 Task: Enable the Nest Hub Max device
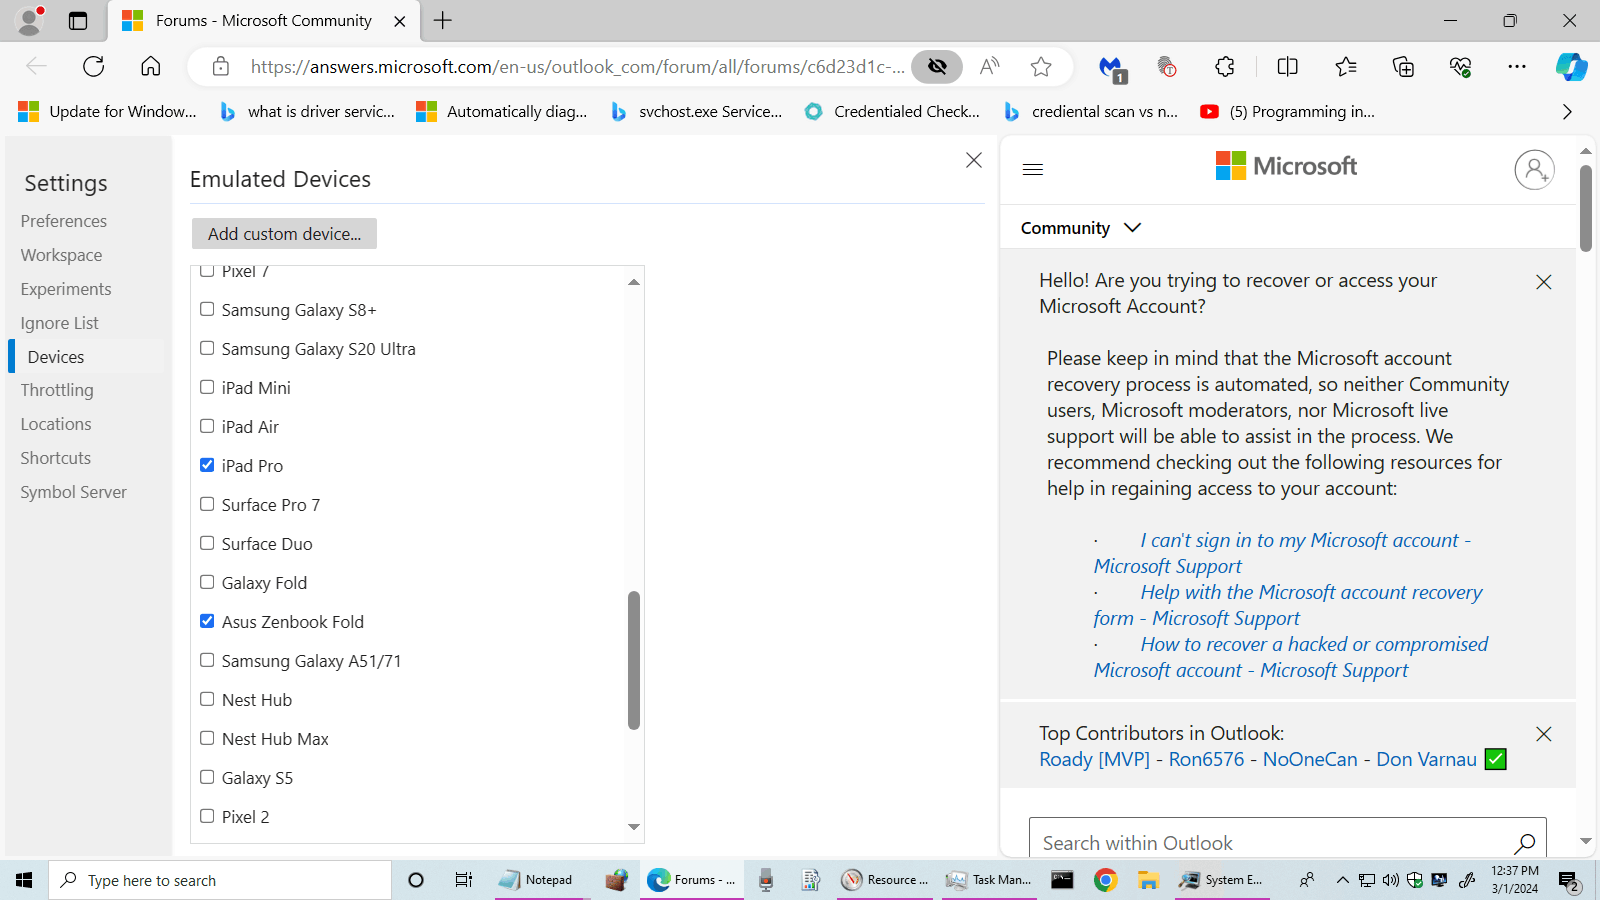(207, 738)
